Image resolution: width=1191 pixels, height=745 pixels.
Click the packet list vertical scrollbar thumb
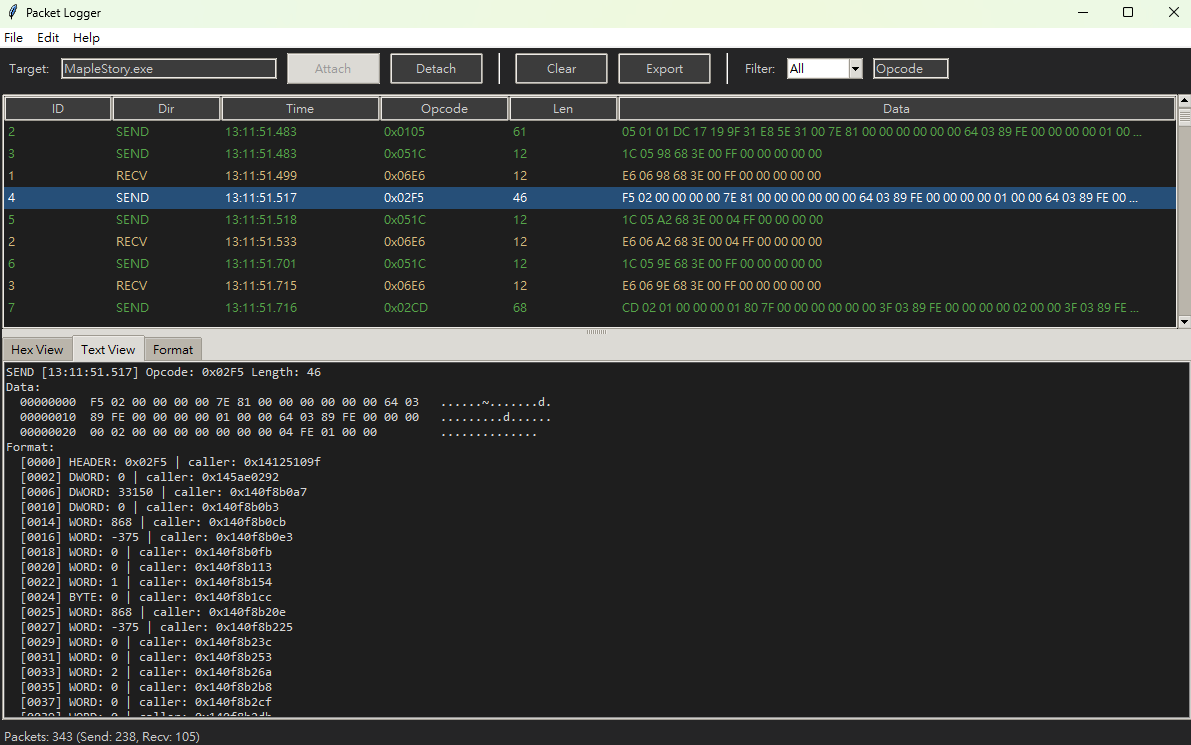tap(1184, 115)
